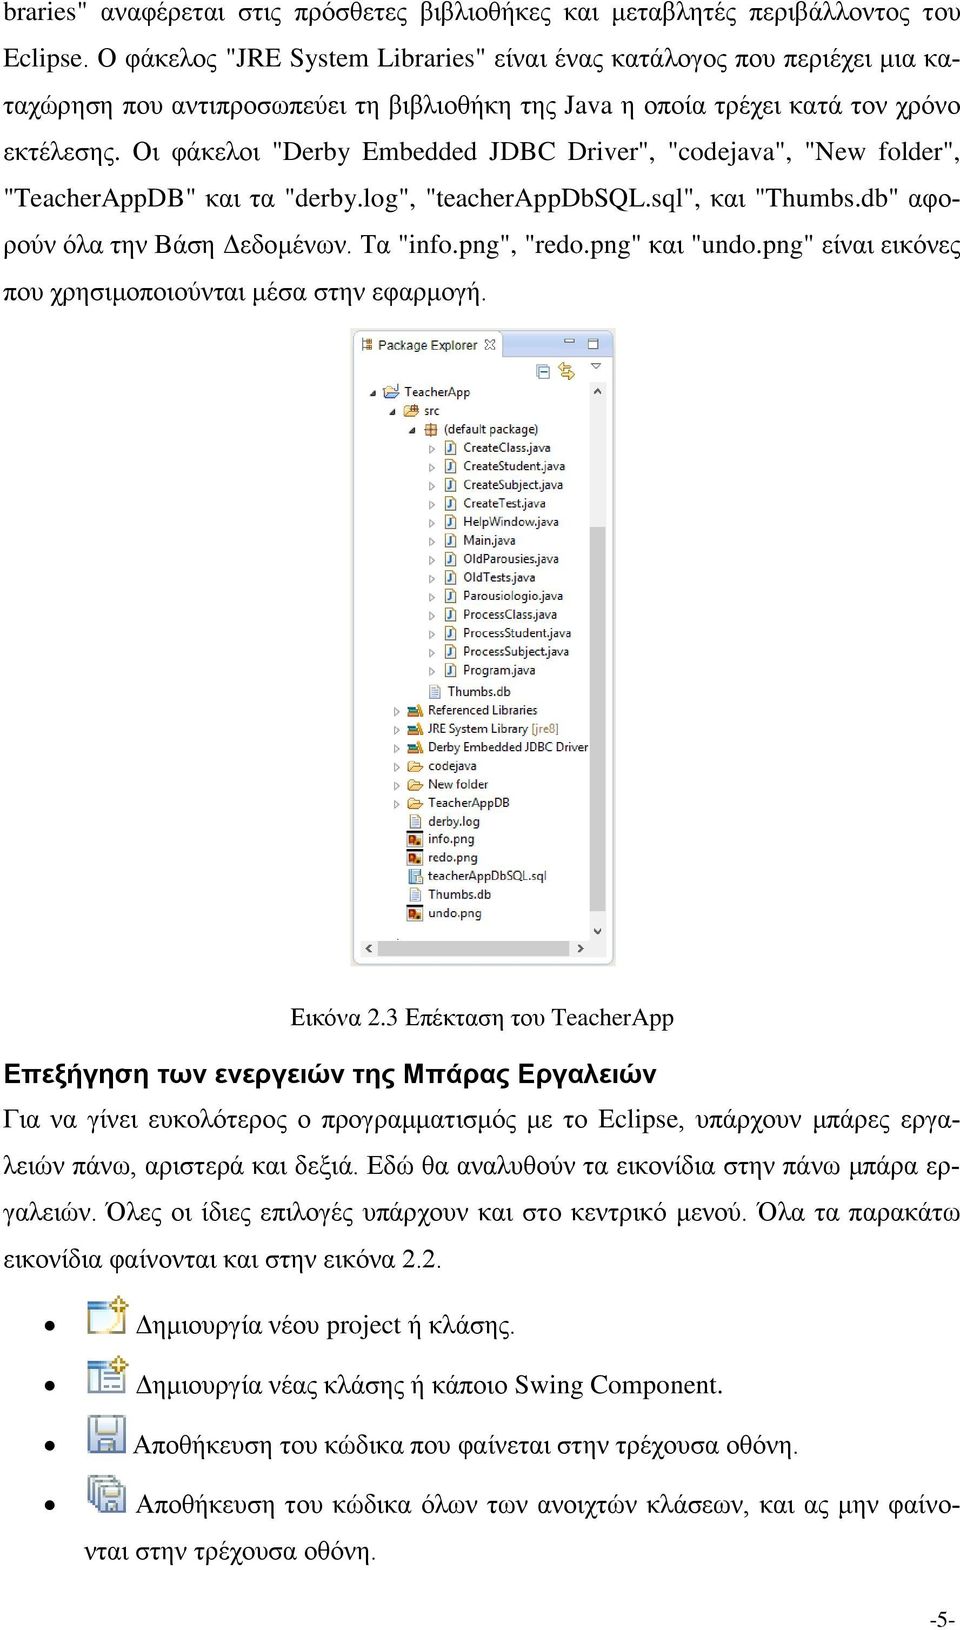
Task: Expand the Program.java node
Action: [x=432, y=671]
